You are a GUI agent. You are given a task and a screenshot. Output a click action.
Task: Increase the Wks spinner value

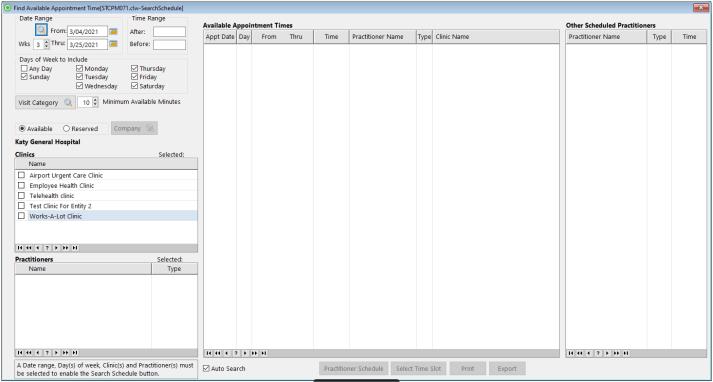pyautogui.click(x=46, y=42)
